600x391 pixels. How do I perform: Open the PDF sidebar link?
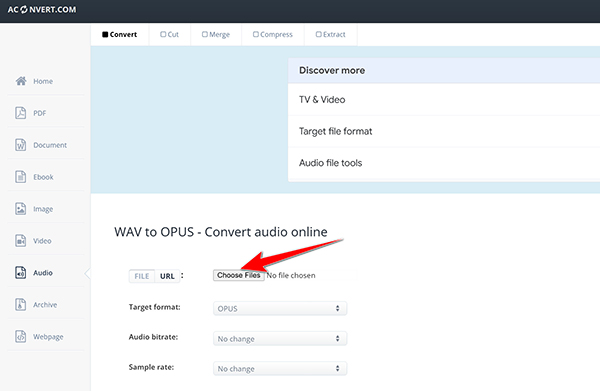39,113
